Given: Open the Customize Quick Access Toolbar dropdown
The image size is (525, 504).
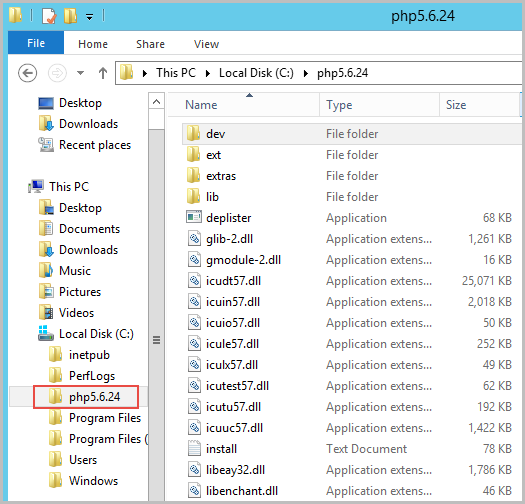Looking at the screenshot, I should pyautogui.click(x=89, y=16).
